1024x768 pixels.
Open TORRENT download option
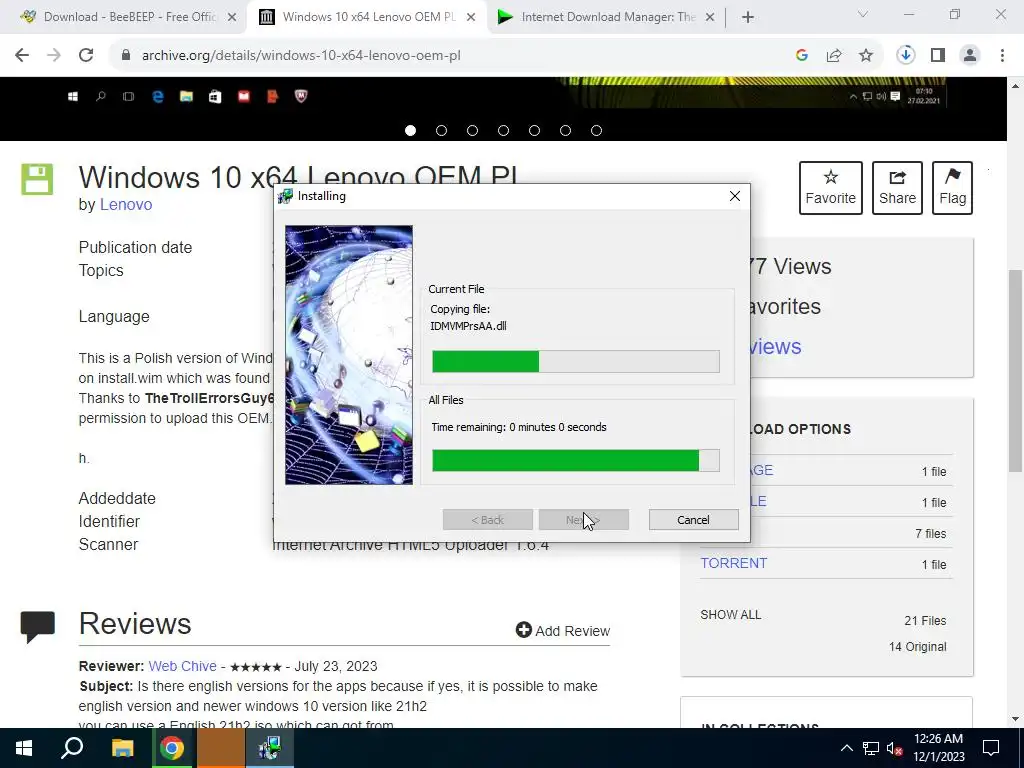pos(734,563)
